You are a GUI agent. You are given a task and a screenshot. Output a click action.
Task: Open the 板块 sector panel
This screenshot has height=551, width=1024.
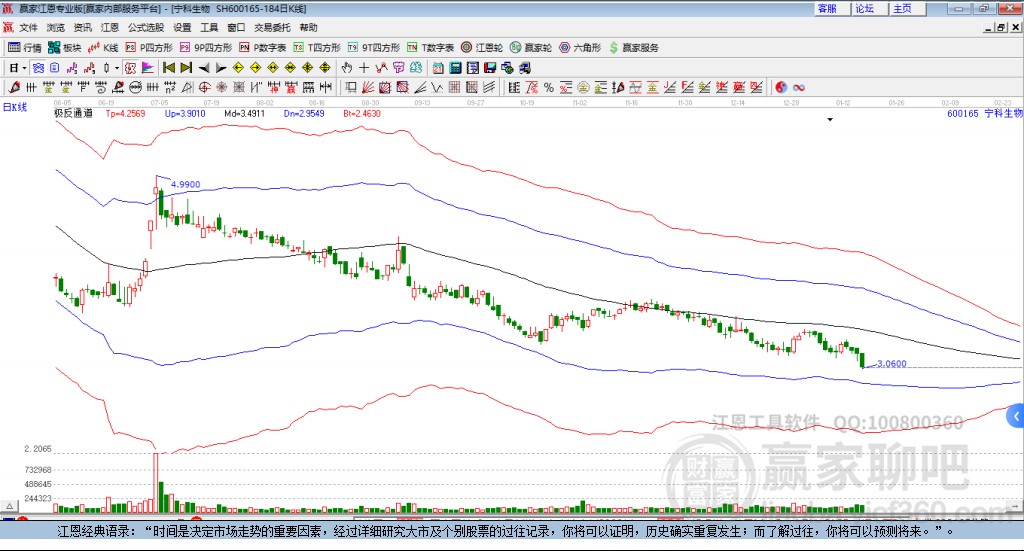(x=64, y=48)
